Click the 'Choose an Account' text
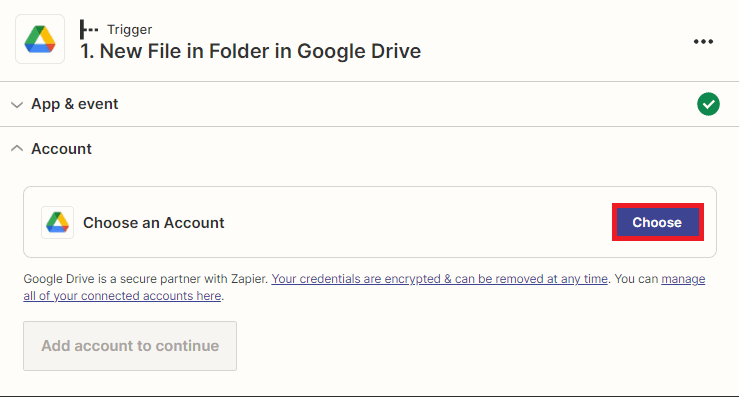 tap(154, 223)
